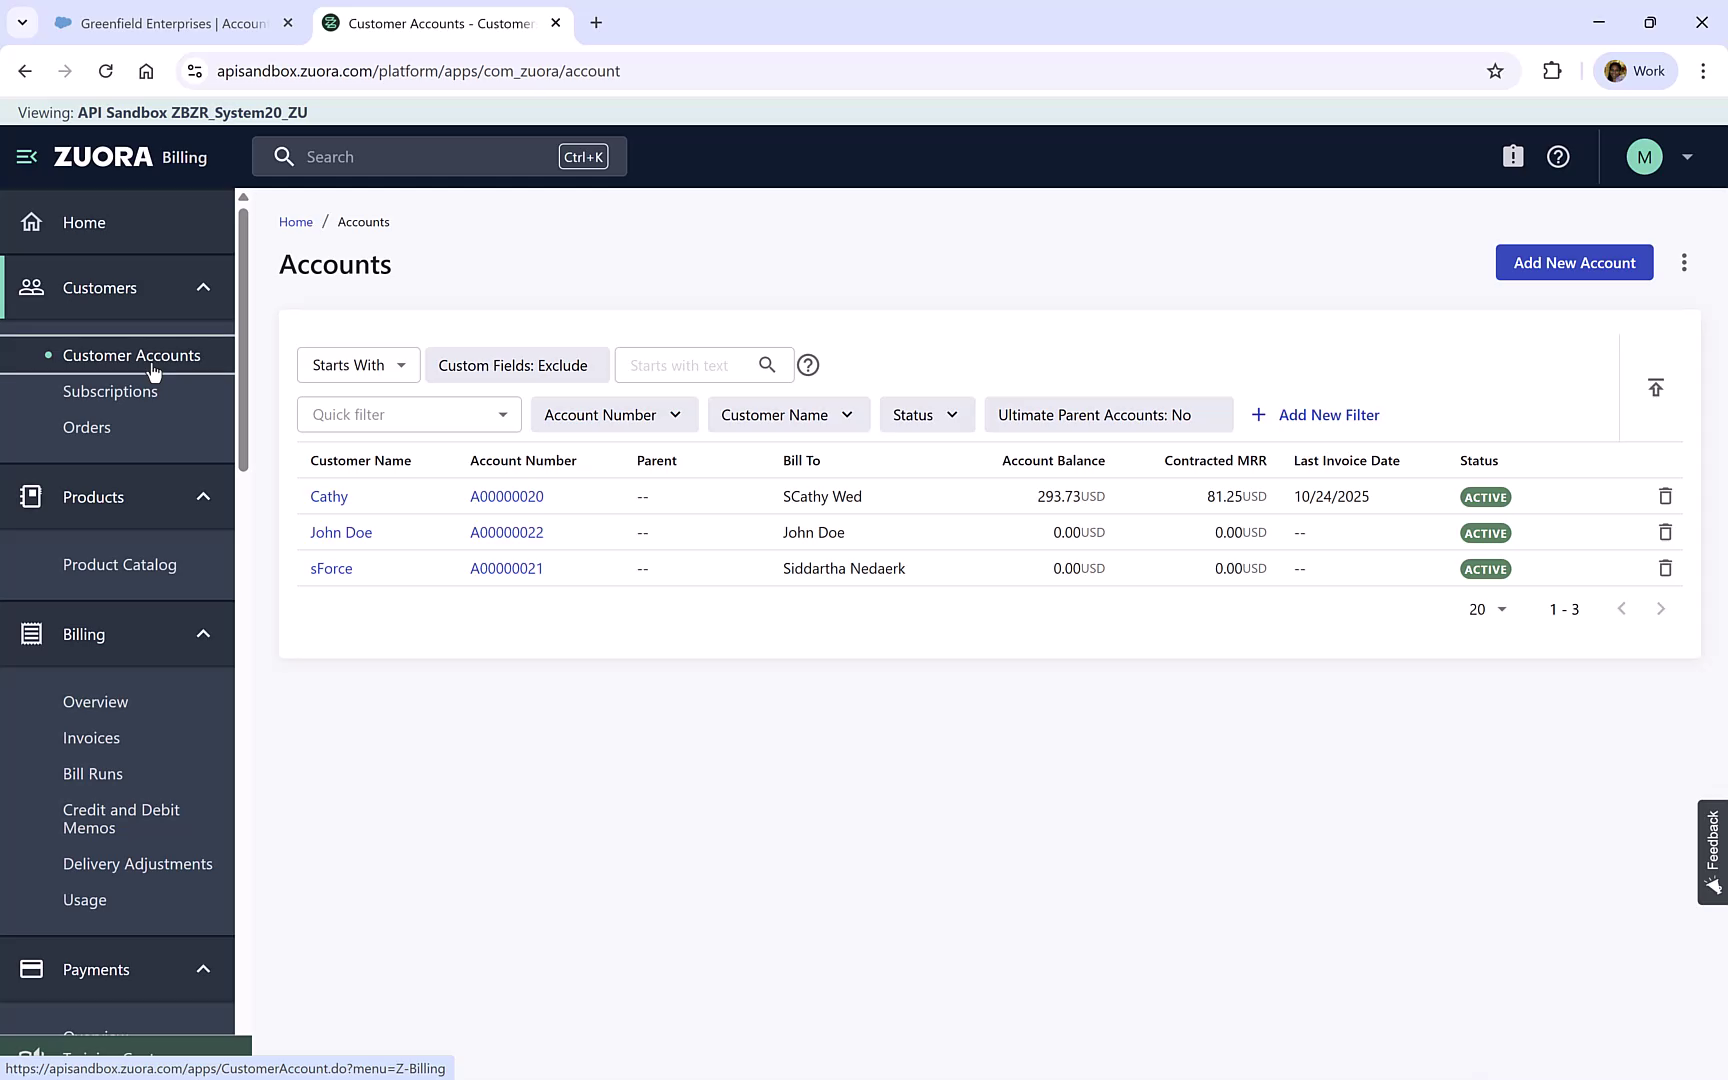The image size is (1728, 1080).
Task: Open account A00000020 link
Action: (x=507, y=496)
